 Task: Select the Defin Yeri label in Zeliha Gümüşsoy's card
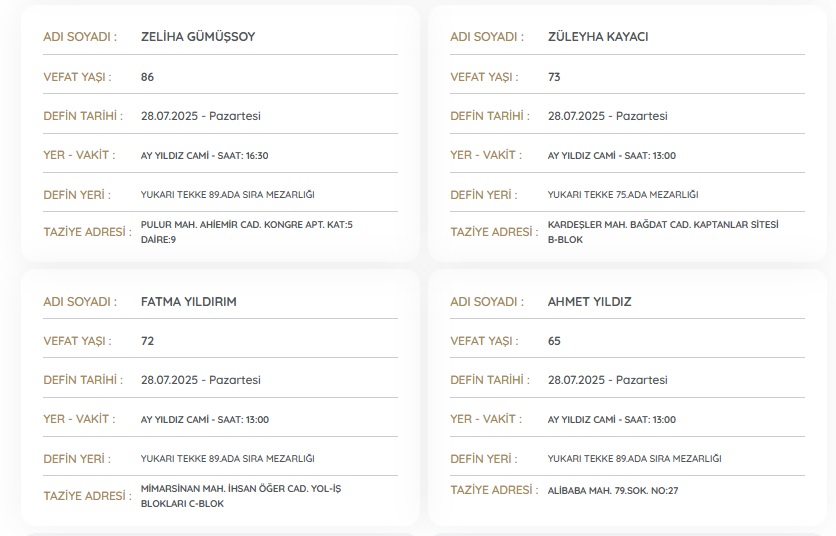77,194
